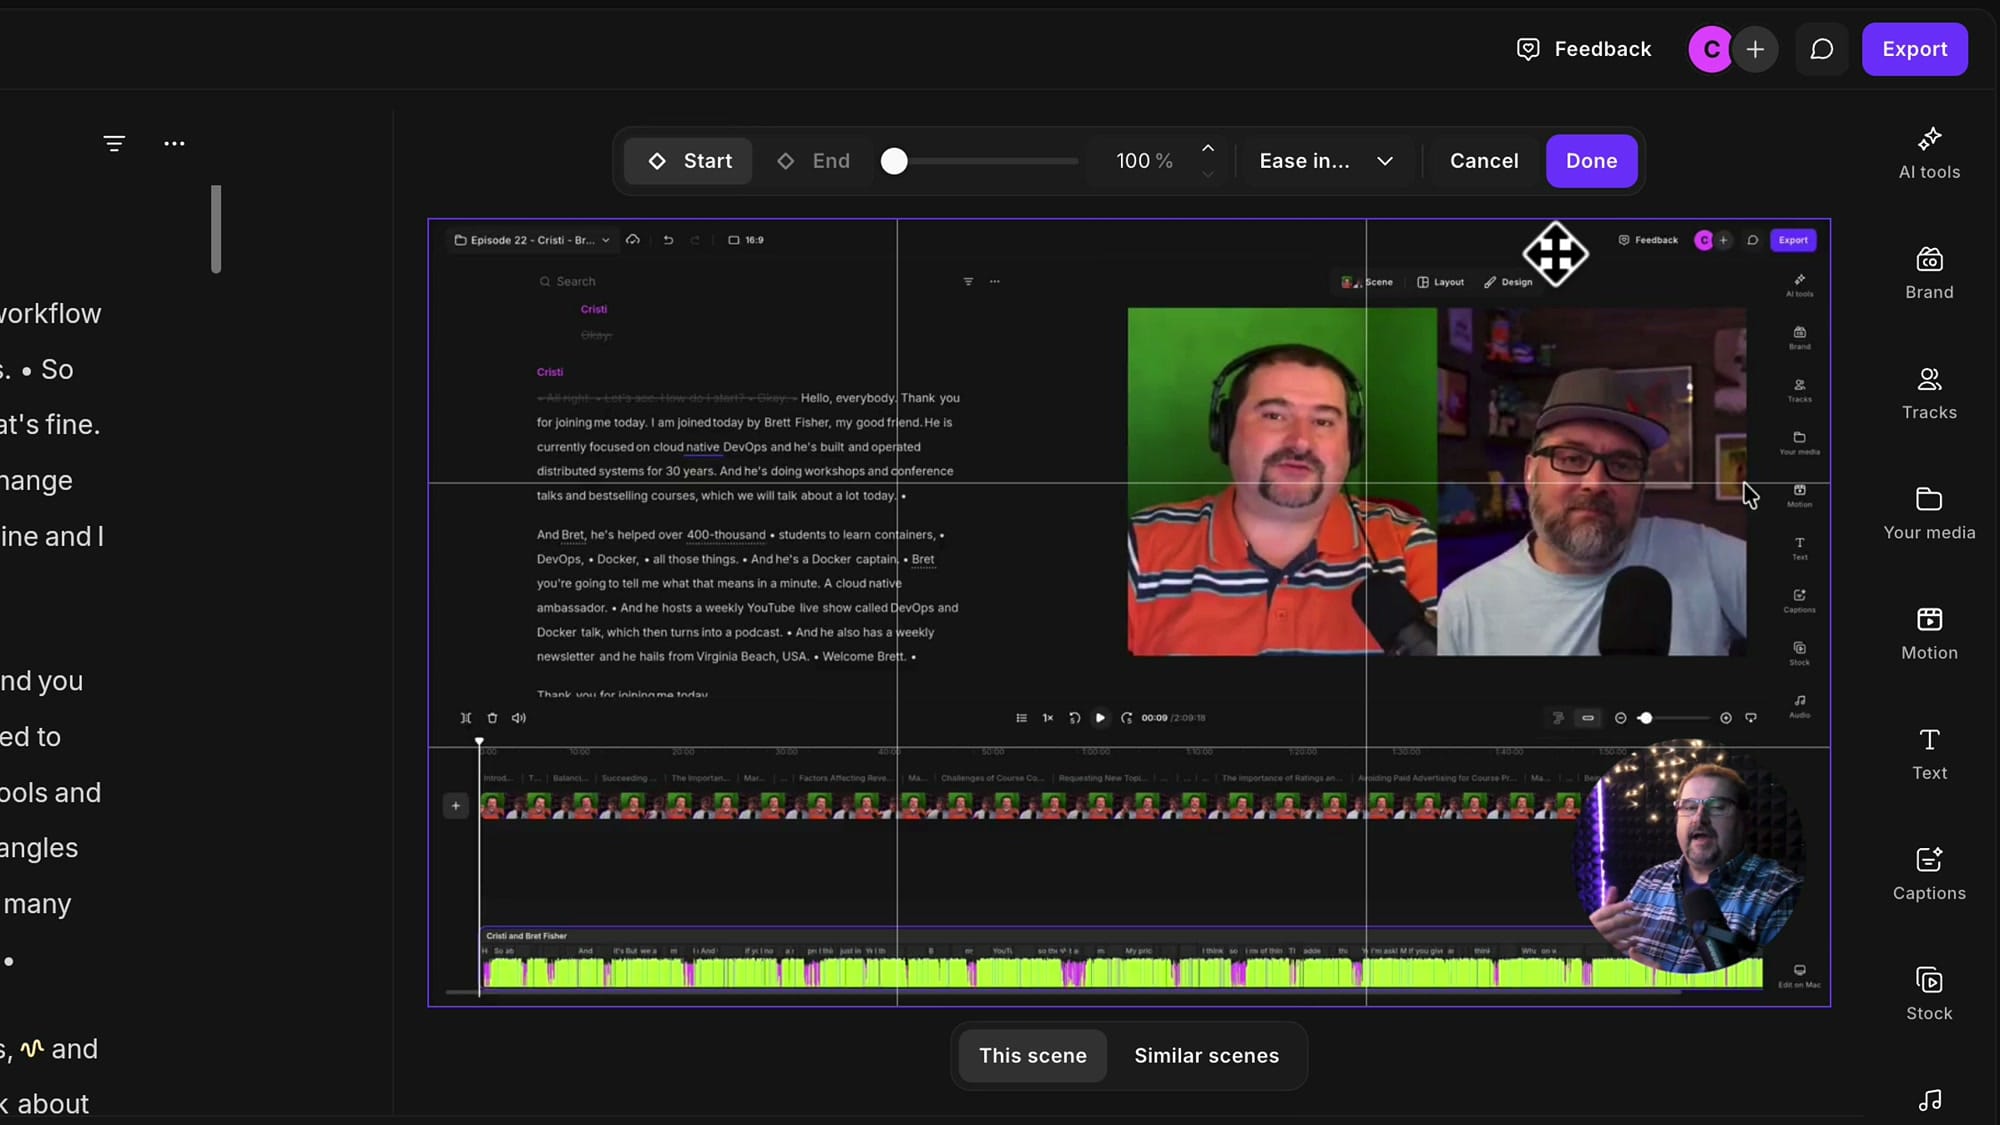Select the End keyframe
2000x1125 pixels.
tap(813, 161)
